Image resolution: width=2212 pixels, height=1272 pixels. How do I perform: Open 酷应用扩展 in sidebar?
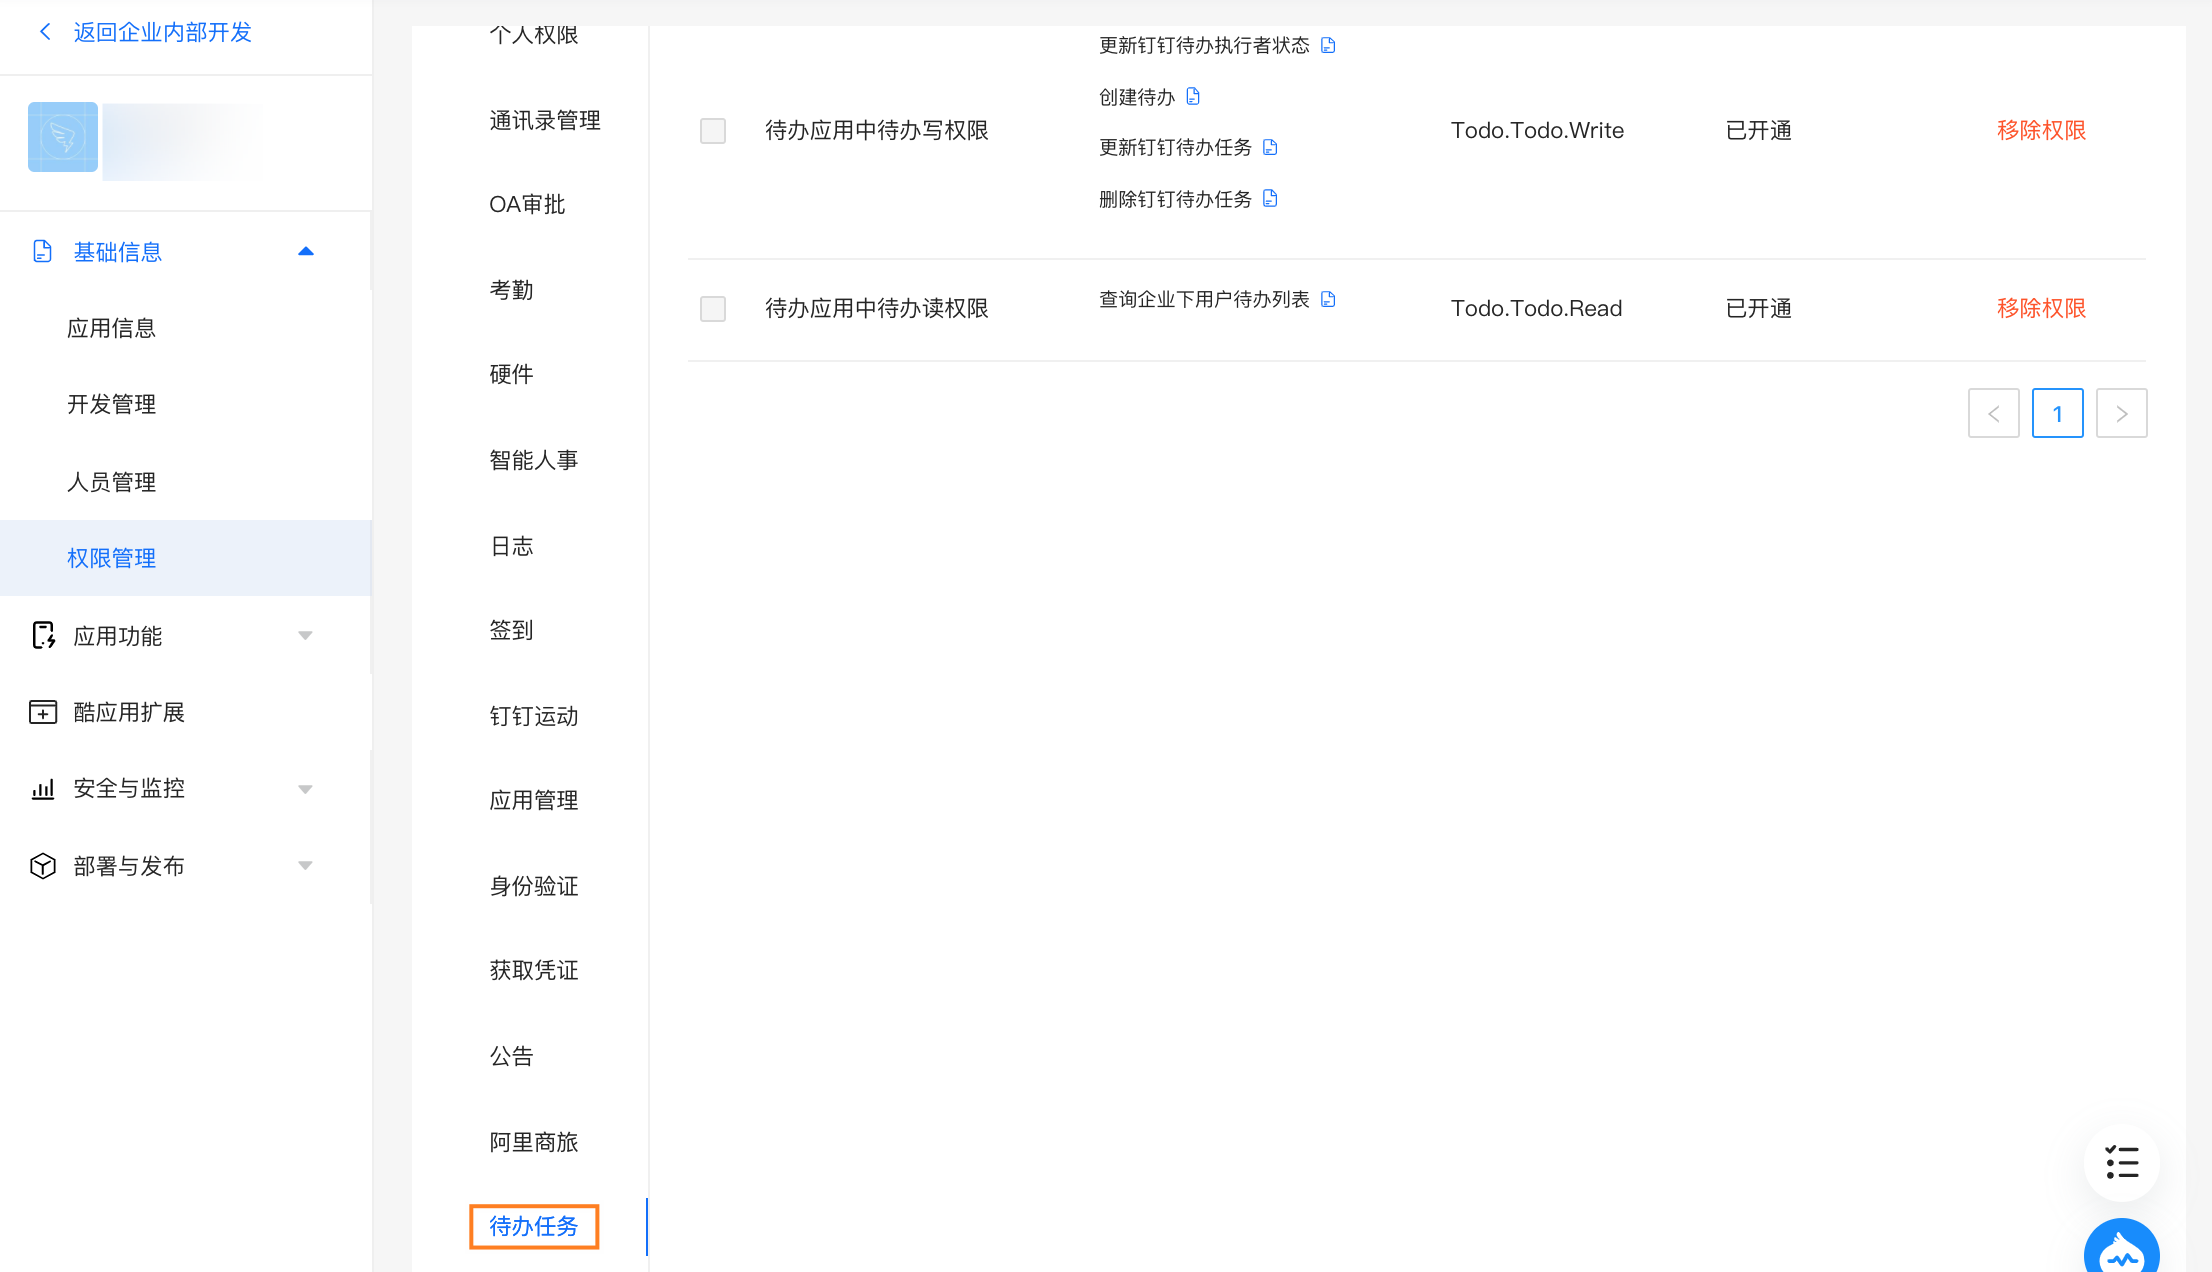(x=129, y=712)
